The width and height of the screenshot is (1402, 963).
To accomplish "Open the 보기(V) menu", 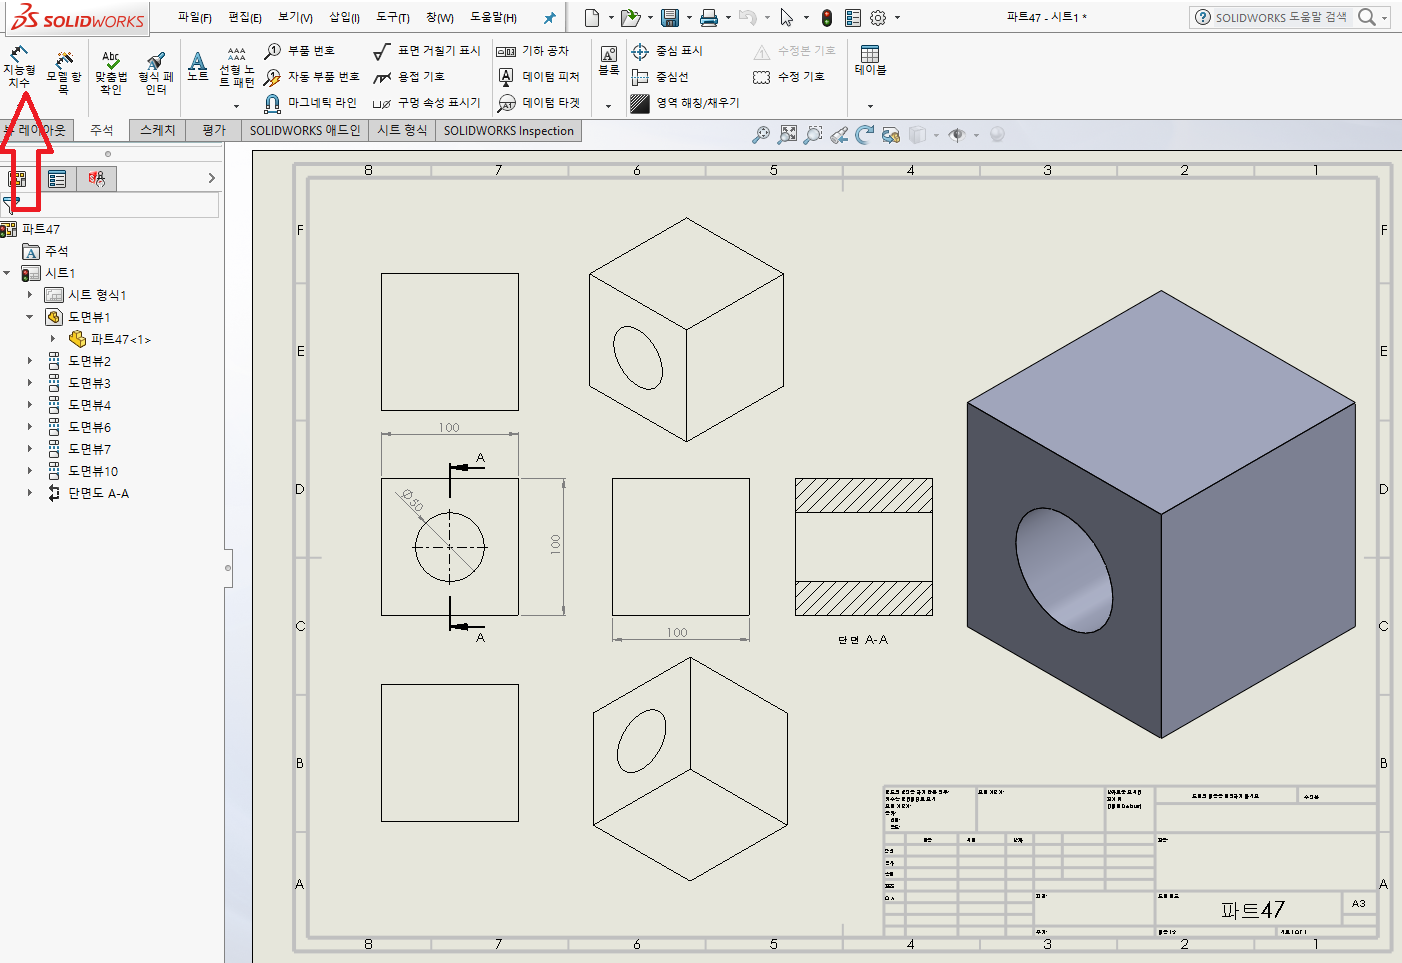I will [295, 17].
